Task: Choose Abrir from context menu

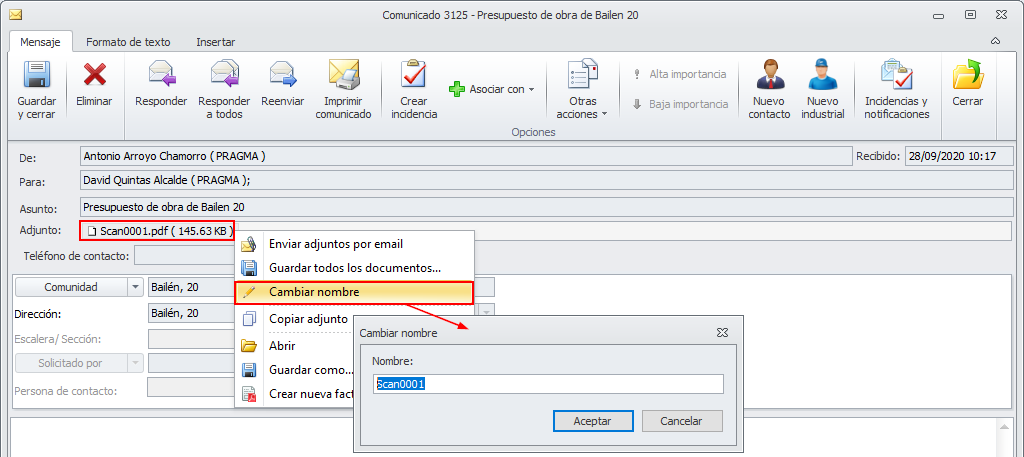Action: tap(294, 346)
